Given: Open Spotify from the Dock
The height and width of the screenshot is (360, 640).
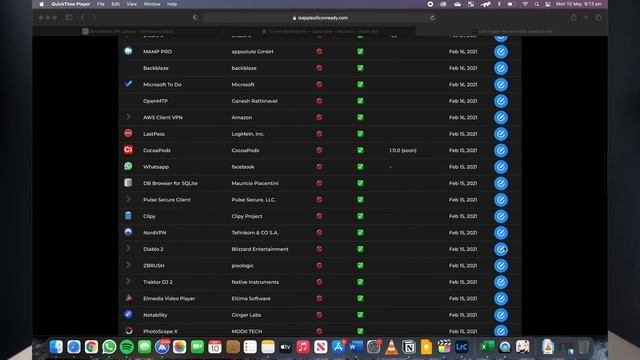Looking at the screenshot, I should pos(127,347).
